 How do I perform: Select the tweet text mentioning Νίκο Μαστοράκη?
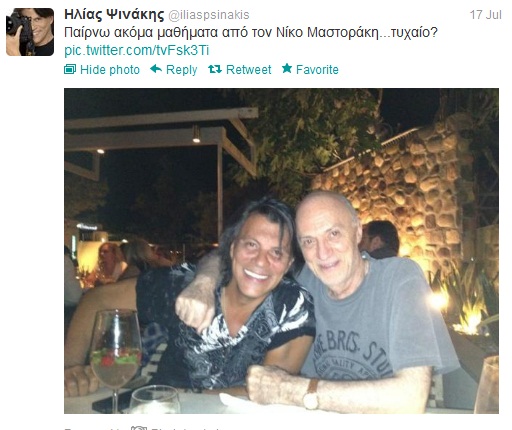pos(250,33)
